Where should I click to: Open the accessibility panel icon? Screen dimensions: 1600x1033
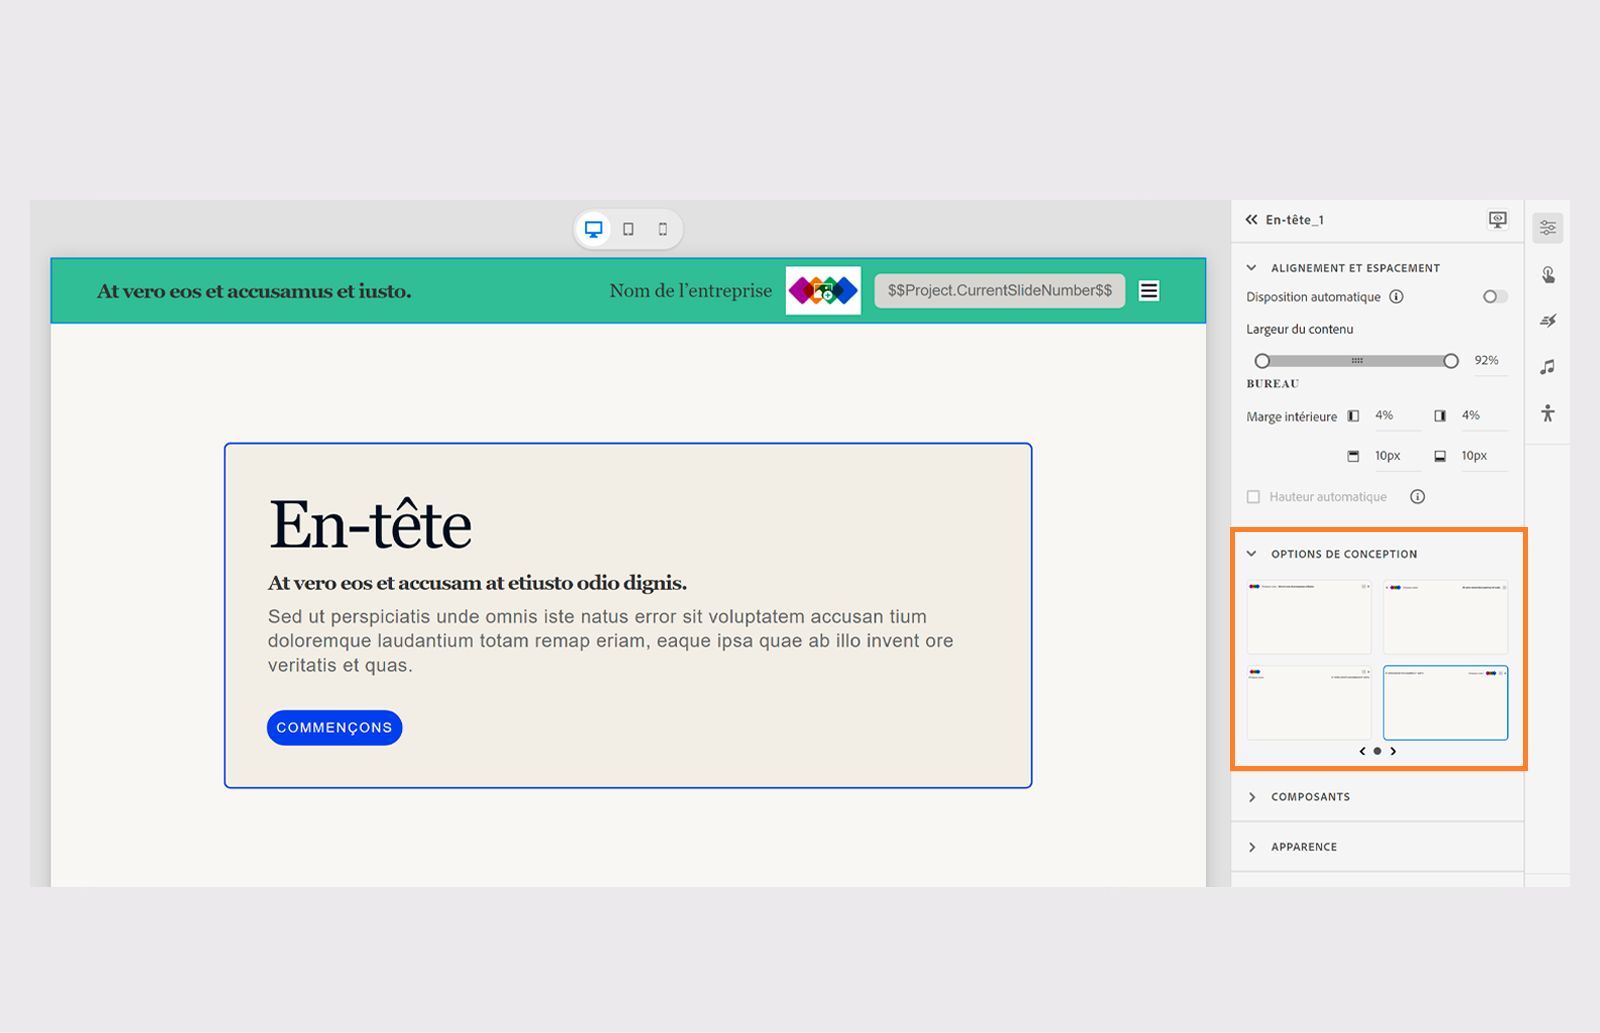click(1548, 410)
